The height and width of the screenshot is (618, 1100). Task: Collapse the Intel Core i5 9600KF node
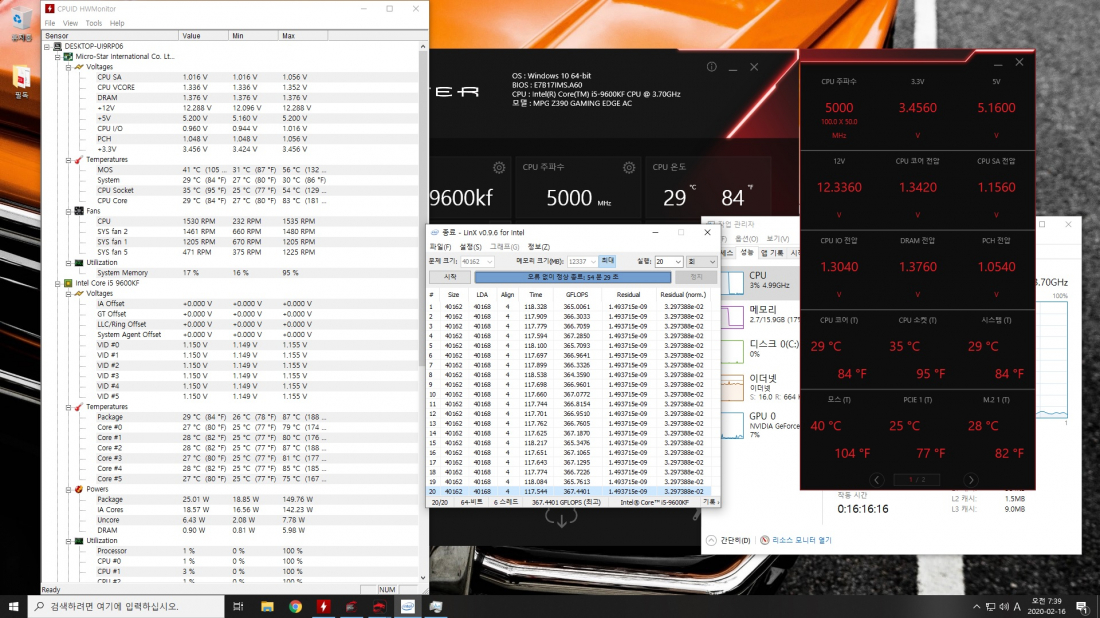[x=58, y=283]
